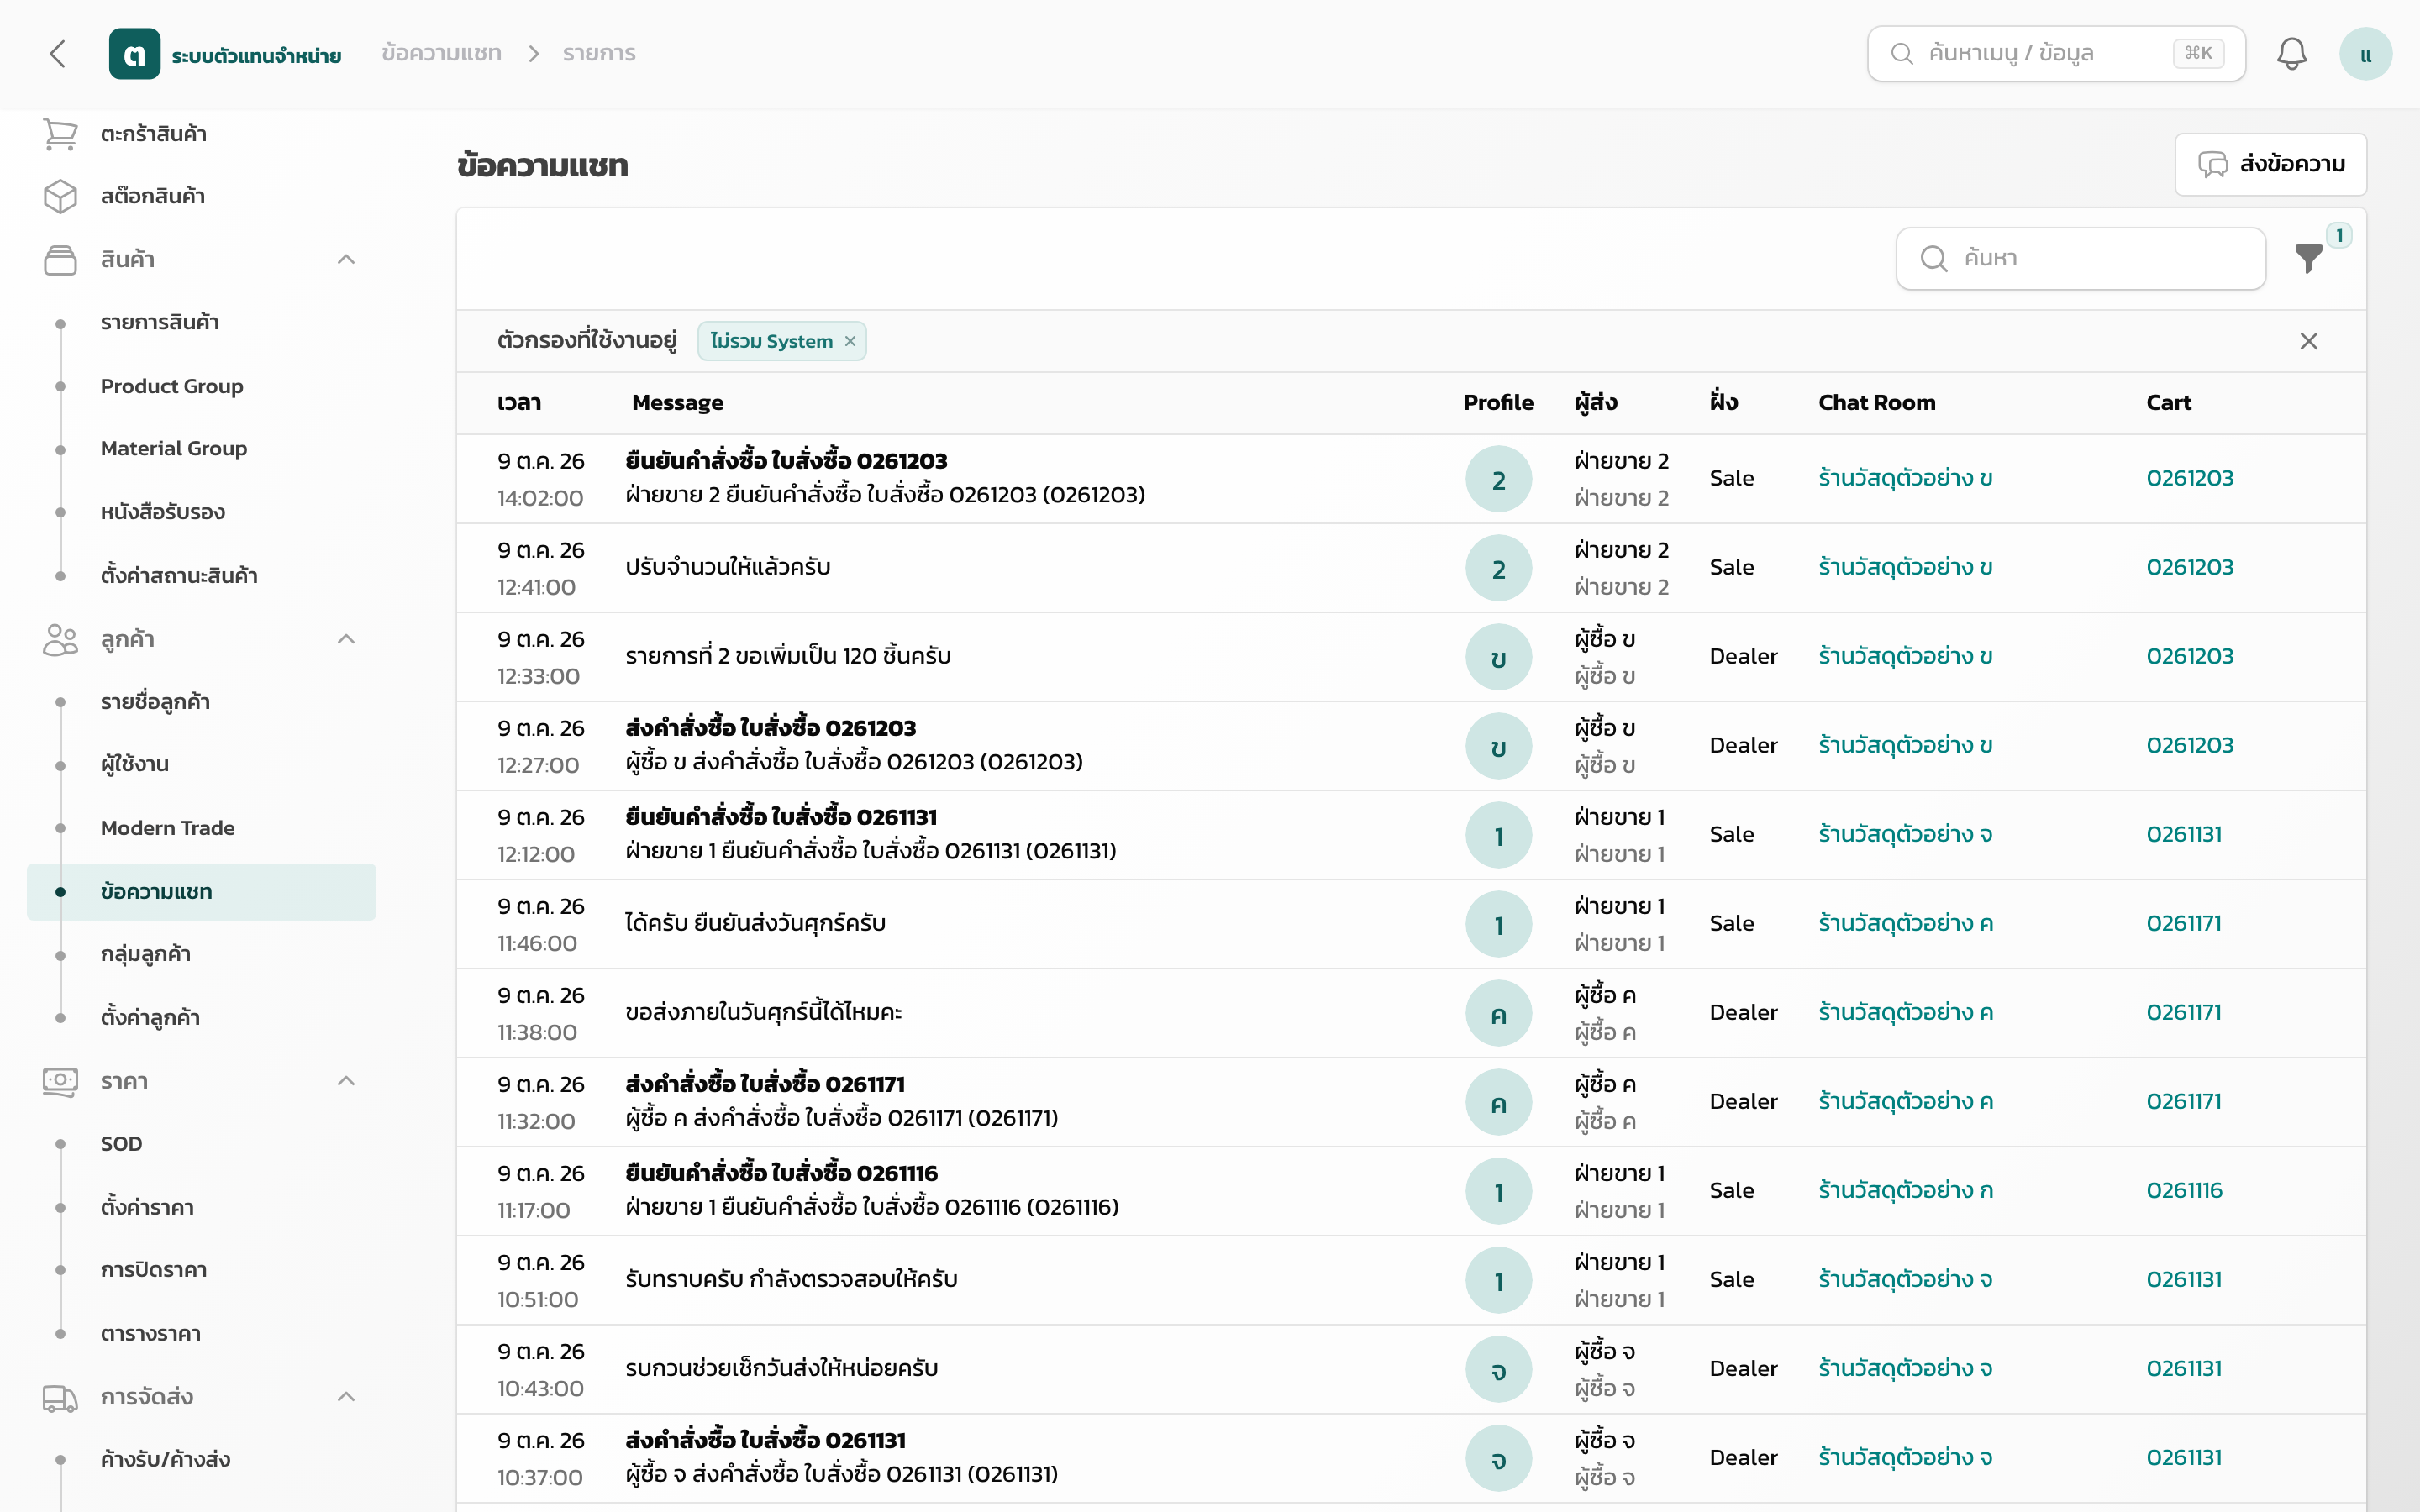Click the เวลา column header
Image resolution: width=2420 pixels, height=1512 pixels.
coord(519,402)
